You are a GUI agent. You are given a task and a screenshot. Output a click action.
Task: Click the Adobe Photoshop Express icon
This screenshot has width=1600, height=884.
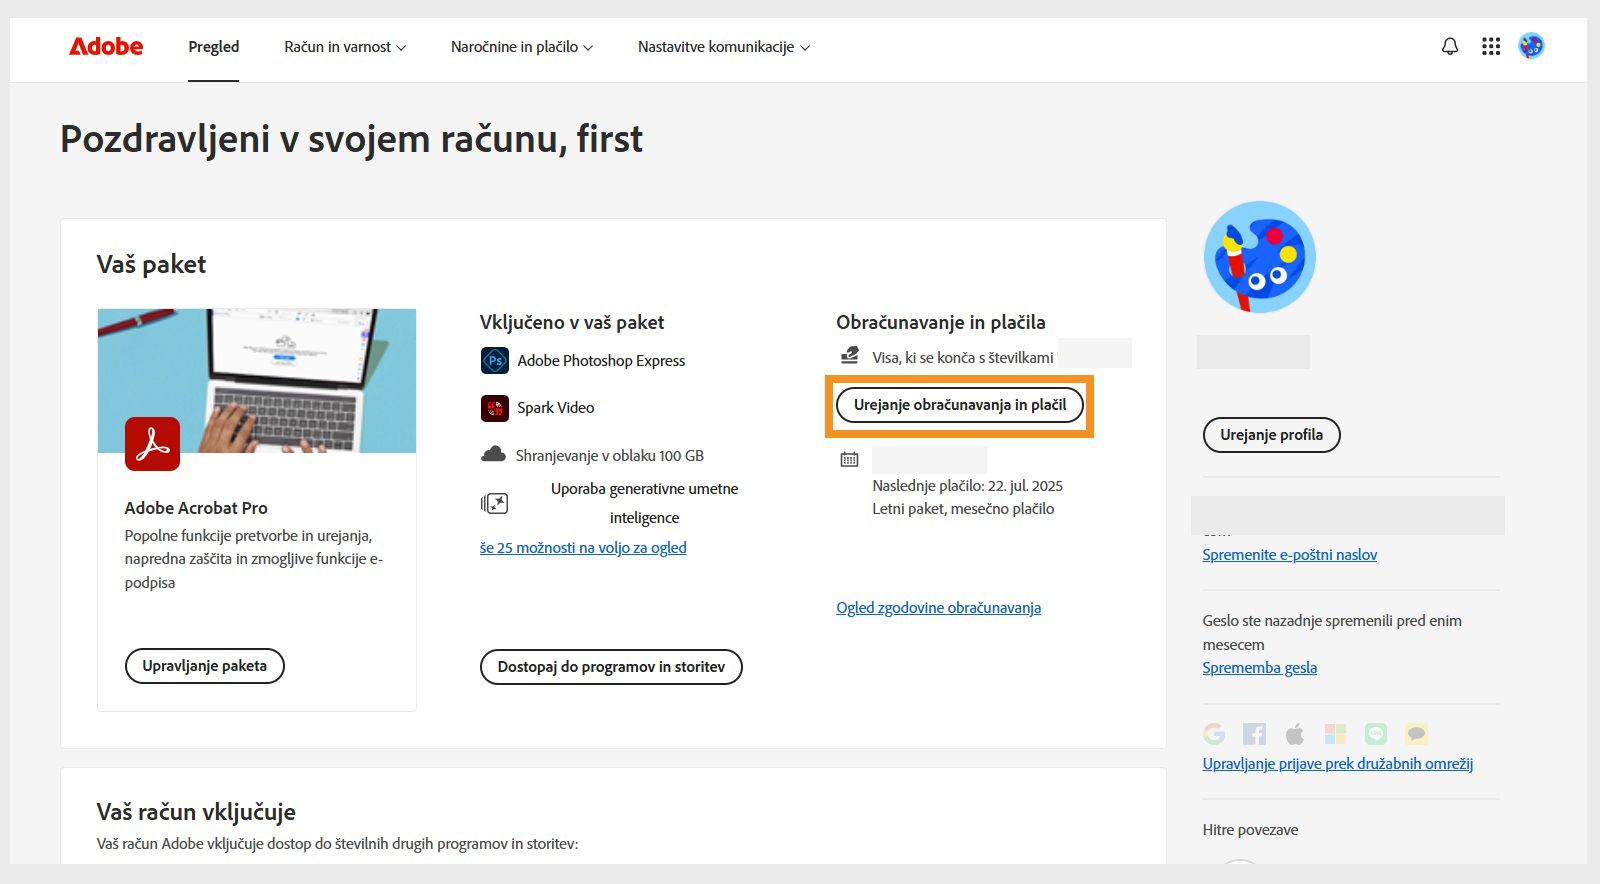[x=495, y=360]
